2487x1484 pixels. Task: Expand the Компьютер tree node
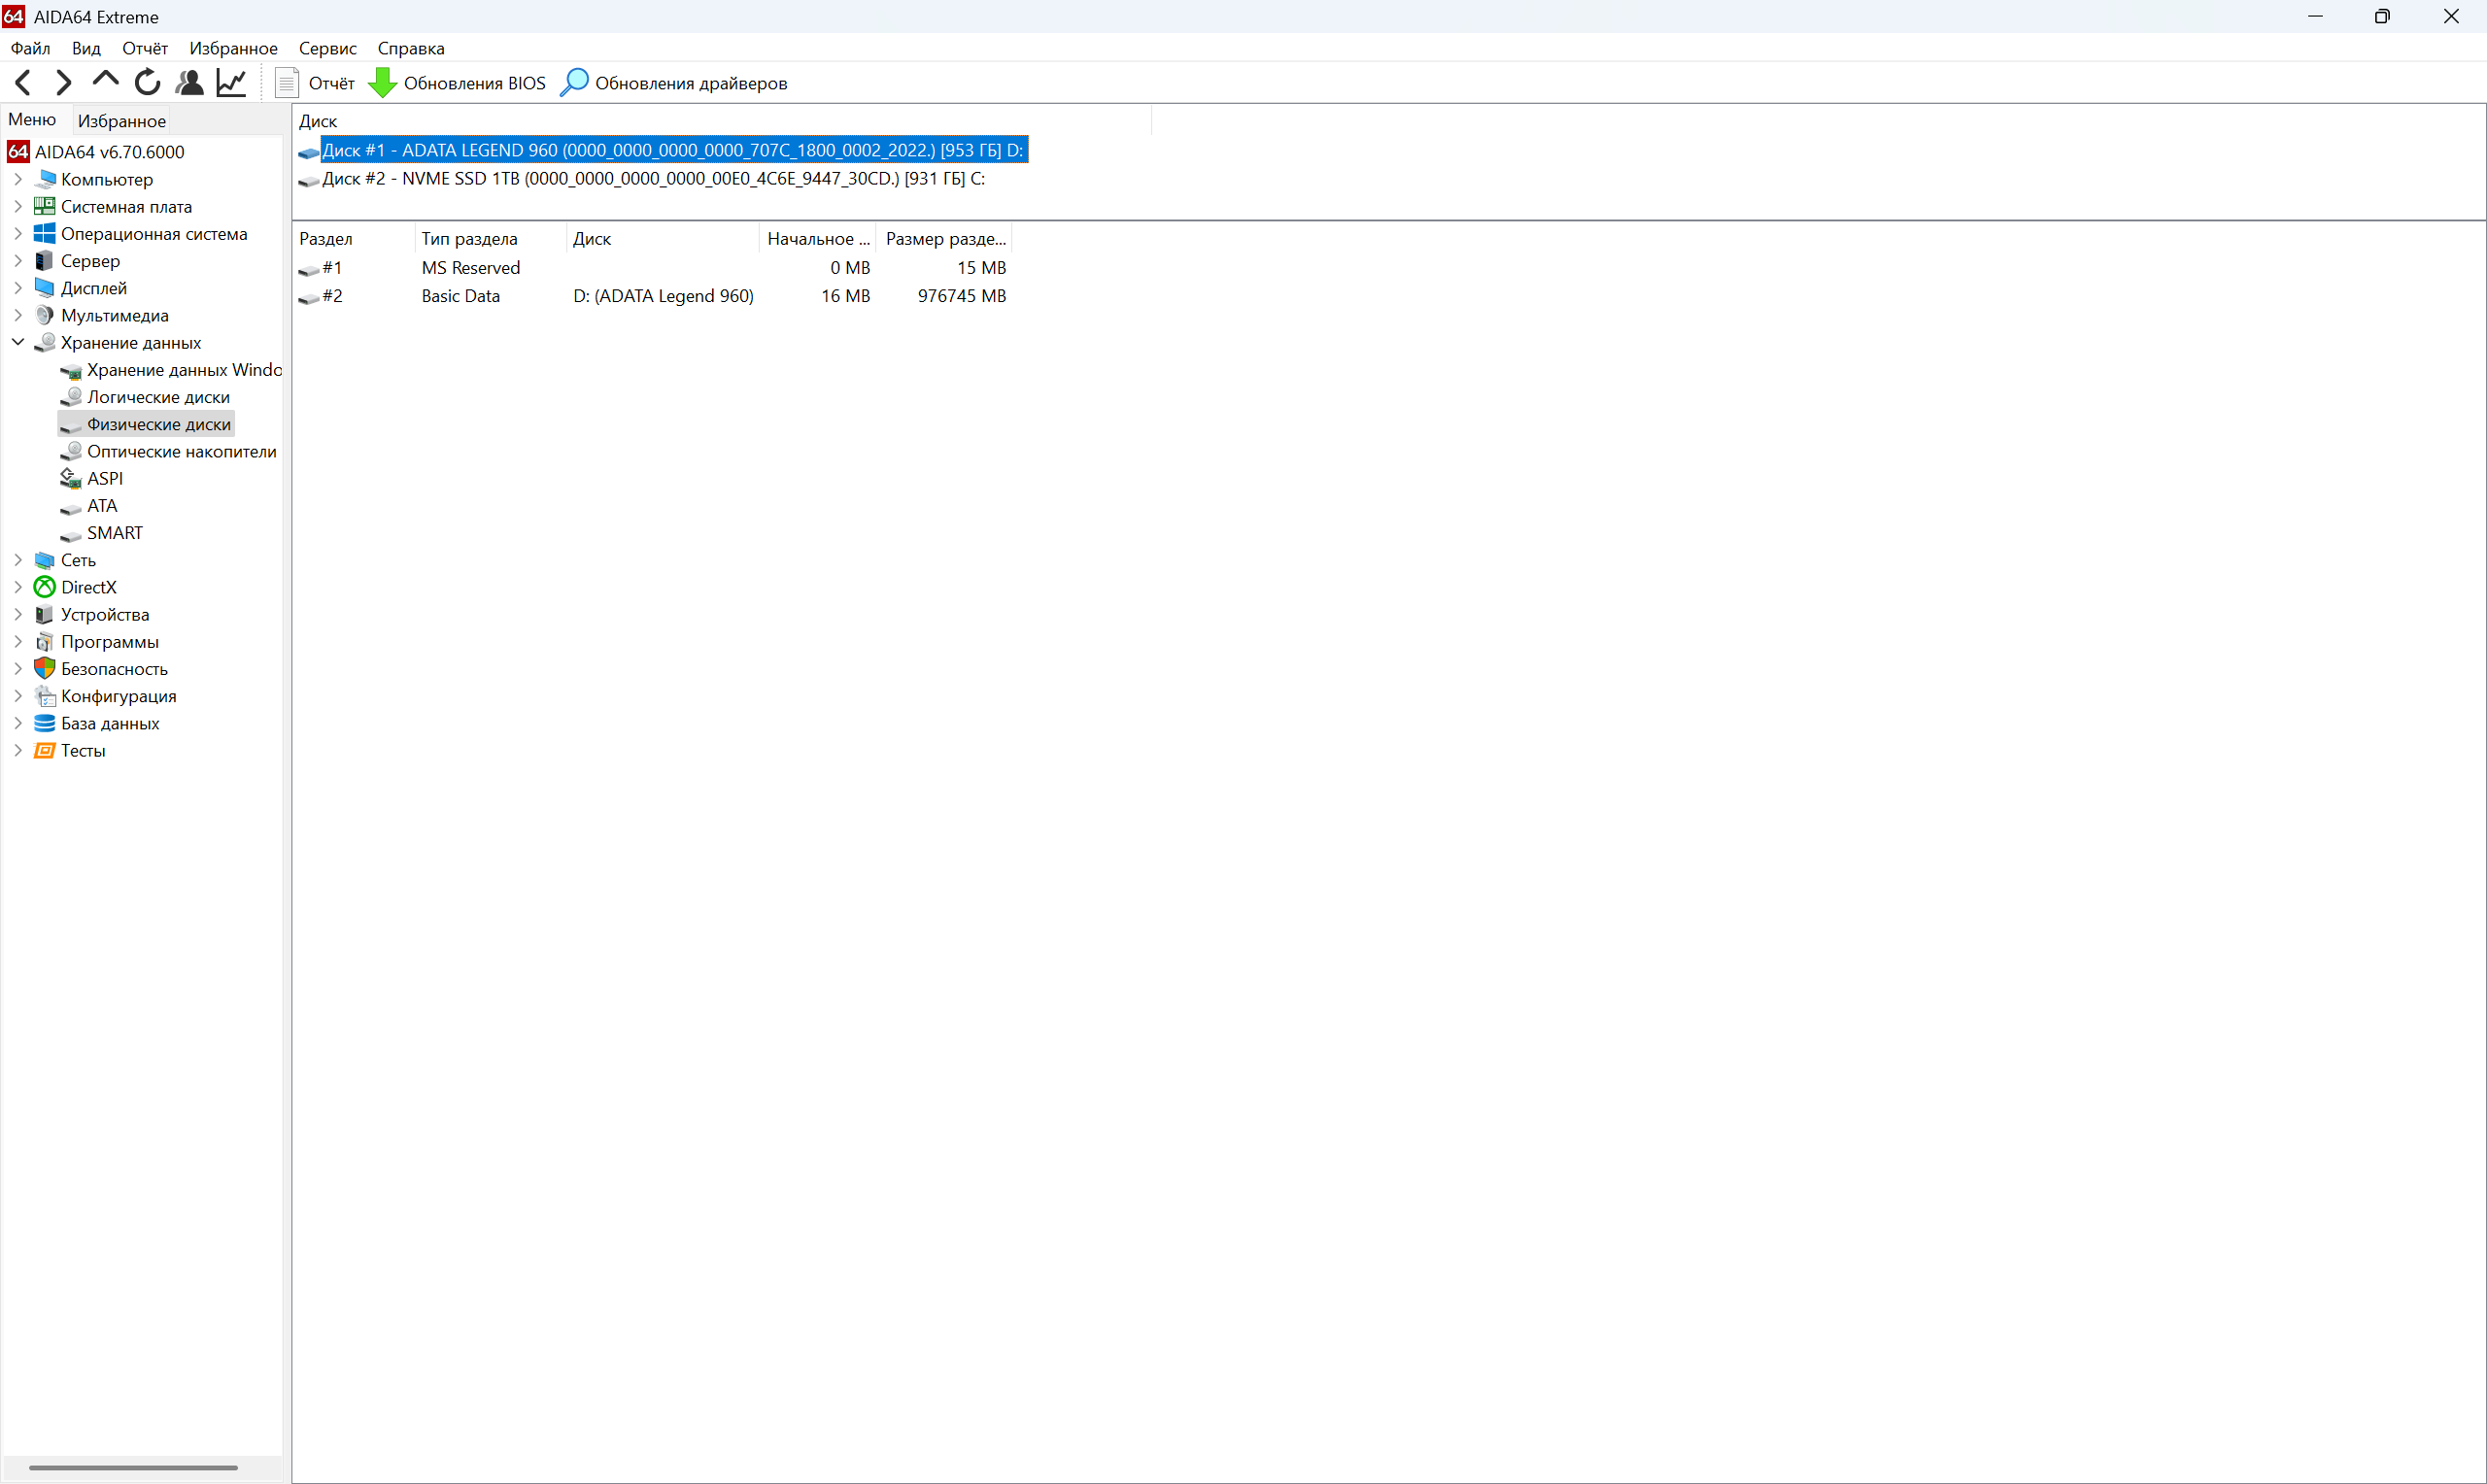tap(18, 179)
